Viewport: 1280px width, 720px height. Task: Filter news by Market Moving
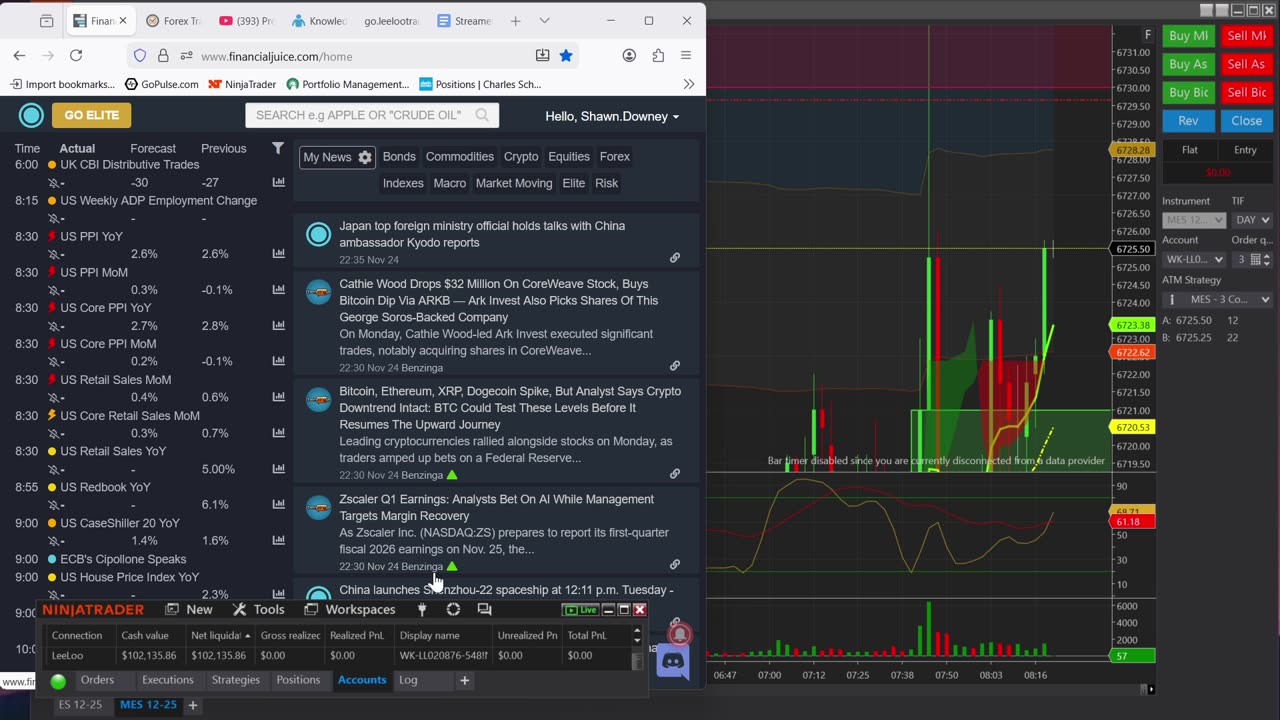(514, 183)
